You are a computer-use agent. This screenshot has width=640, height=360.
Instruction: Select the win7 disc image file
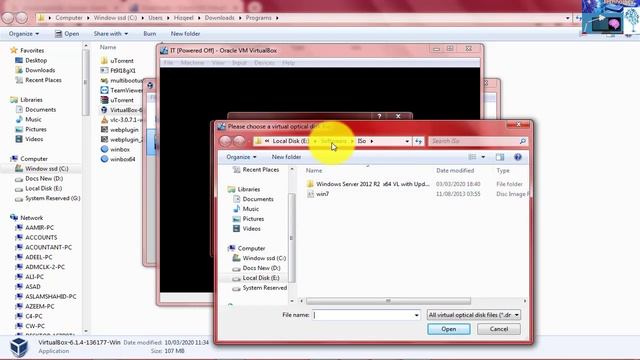tap(322, 194)
